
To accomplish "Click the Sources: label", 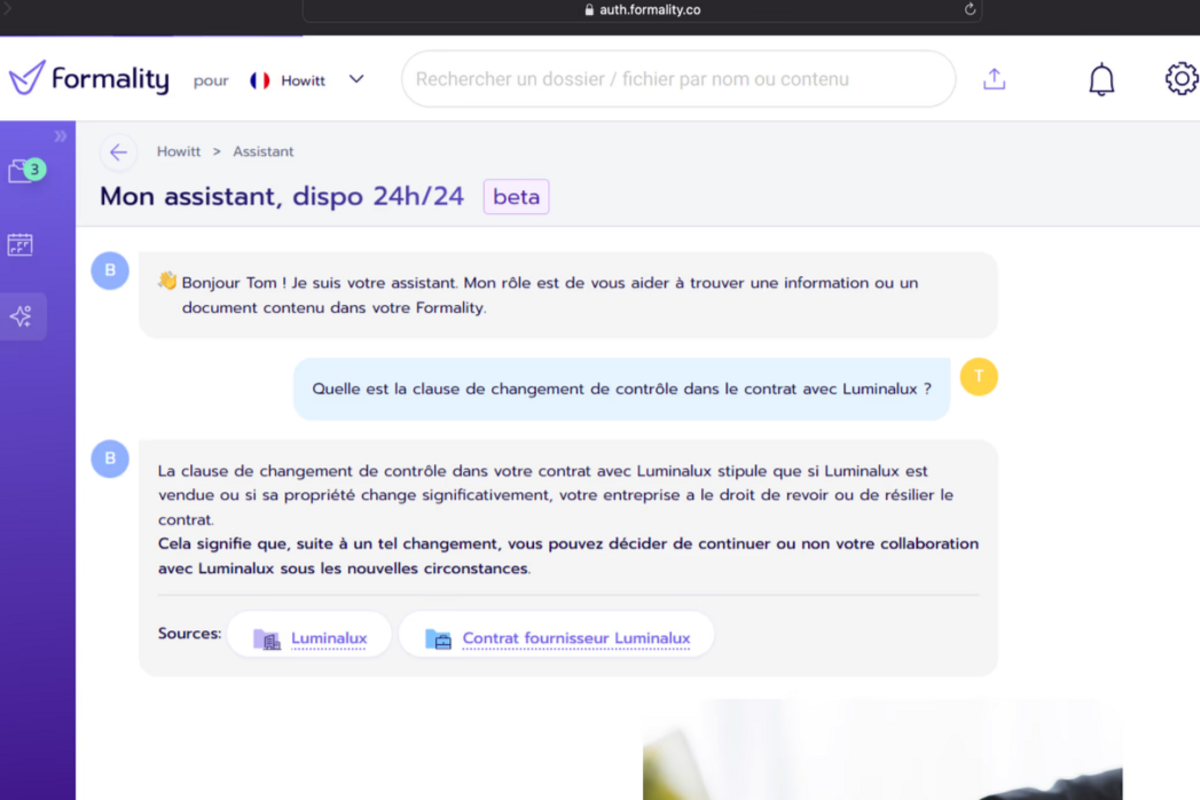I will point(190,634).
